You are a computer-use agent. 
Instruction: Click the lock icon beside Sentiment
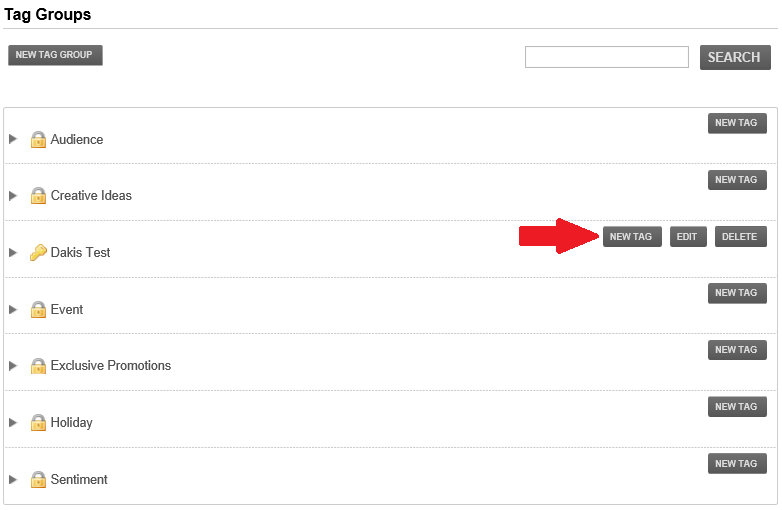pos(38,480)
